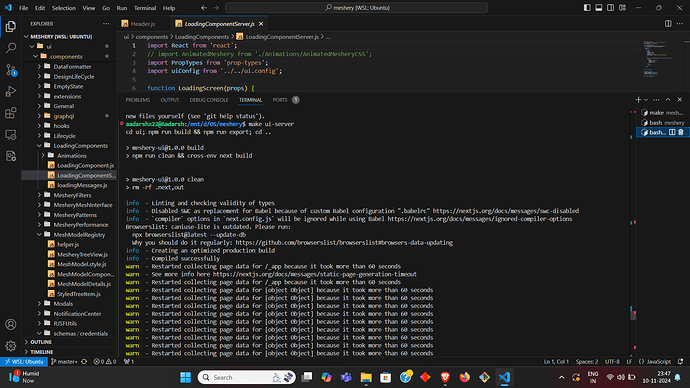
Task: Open the Accounts menu icon
Action: click(11, 324)
